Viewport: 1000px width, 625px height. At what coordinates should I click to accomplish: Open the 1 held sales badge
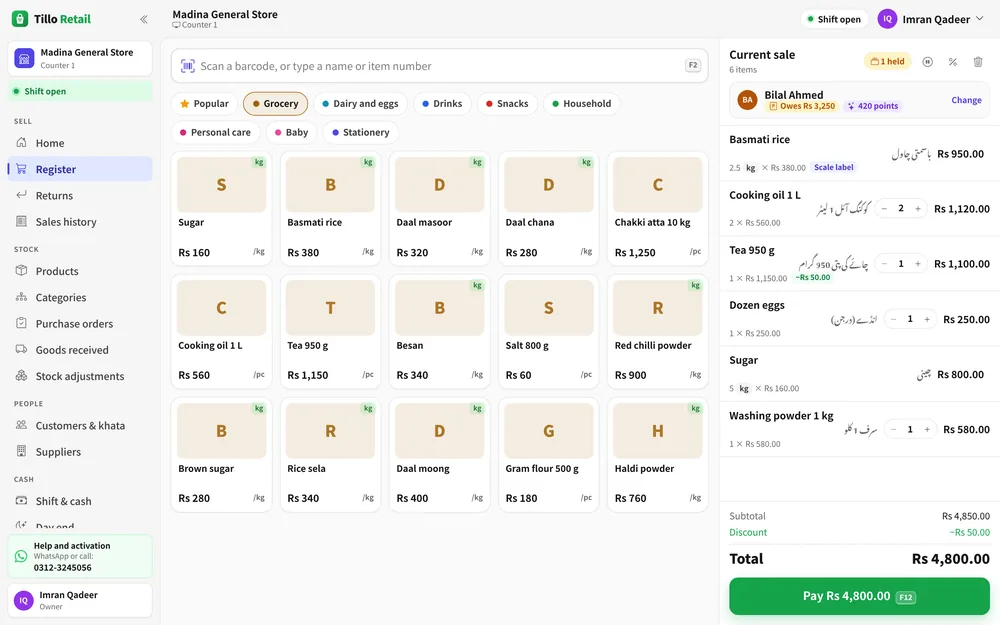point(887,62)
